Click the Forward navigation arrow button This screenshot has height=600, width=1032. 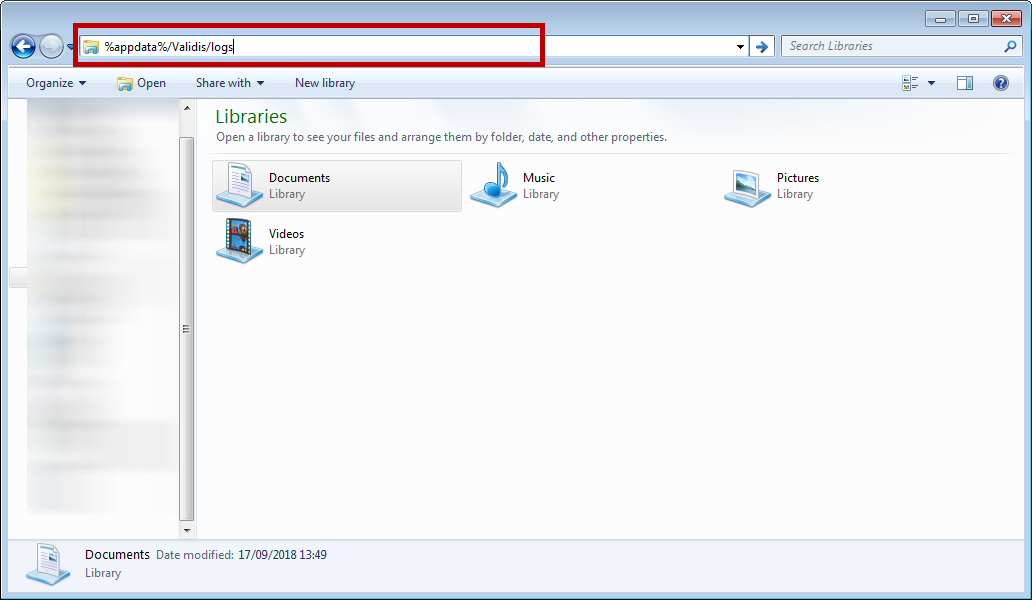[x=51, y=46]
